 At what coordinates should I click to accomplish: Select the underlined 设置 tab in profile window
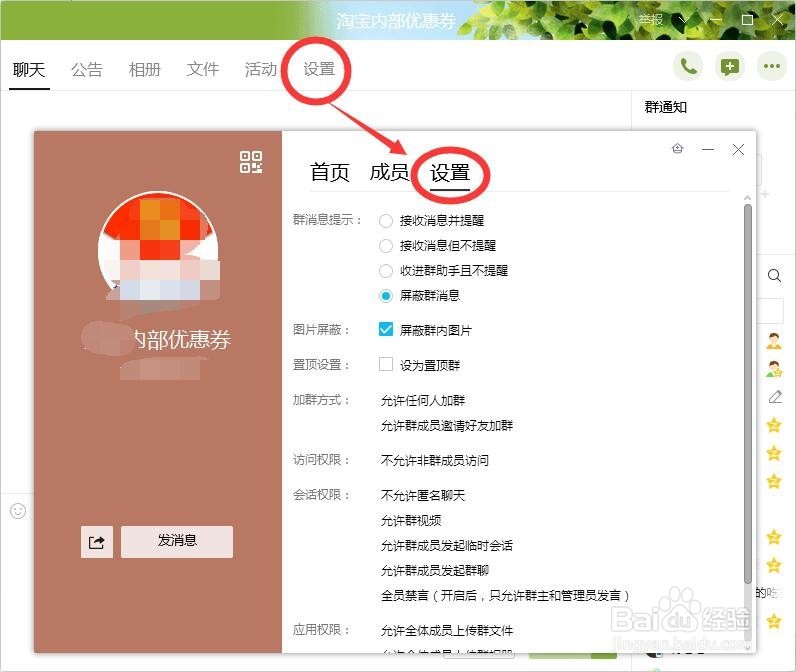coord(450,173)
